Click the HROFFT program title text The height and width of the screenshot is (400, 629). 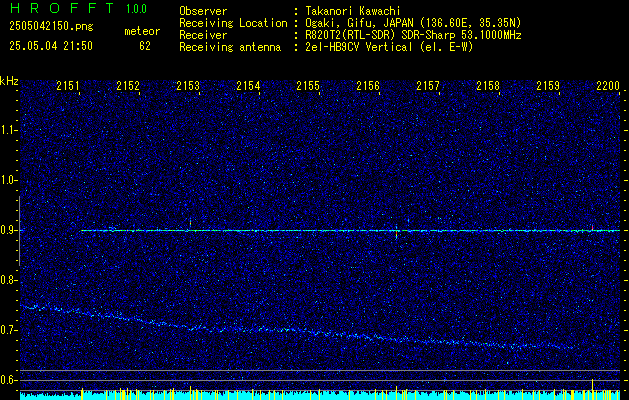tap(61, 8)
